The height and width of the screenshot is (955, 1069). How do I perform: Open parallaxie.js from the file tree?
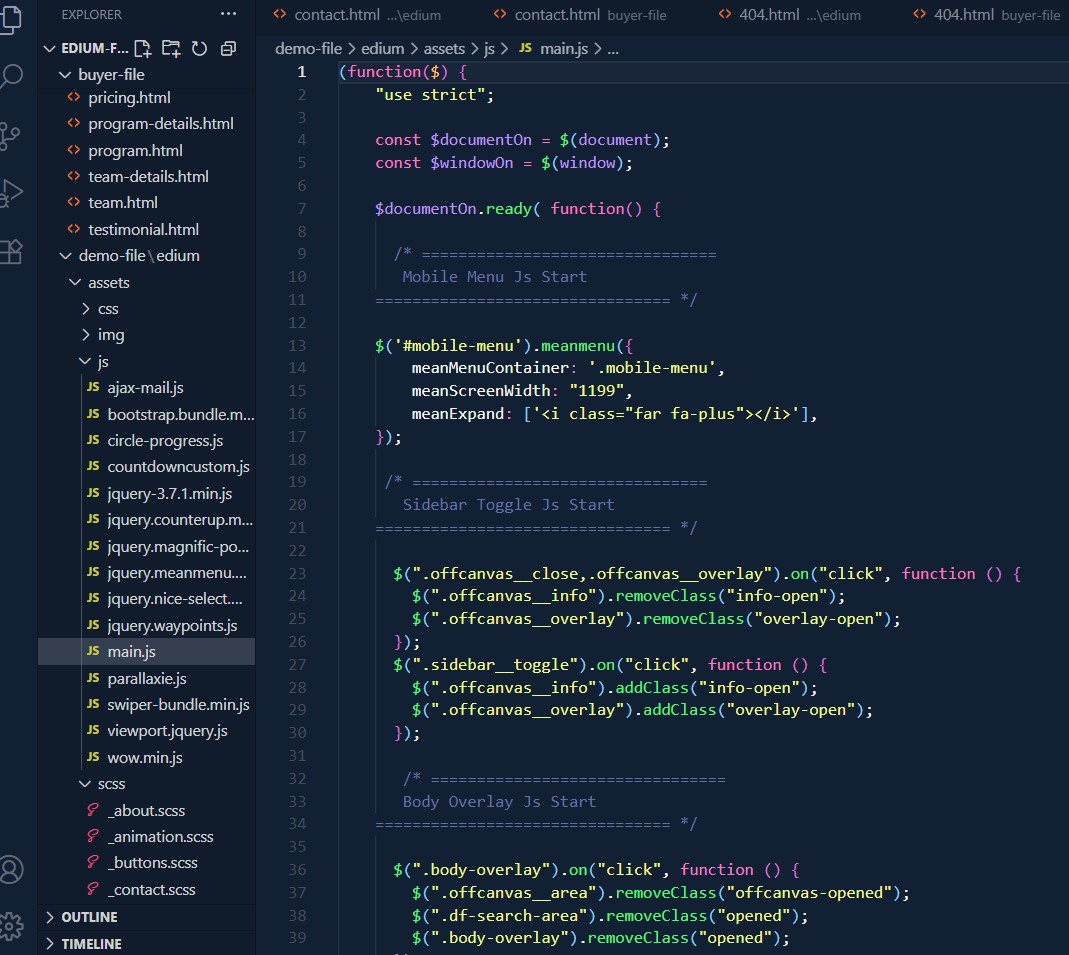[x=147, y=678]
